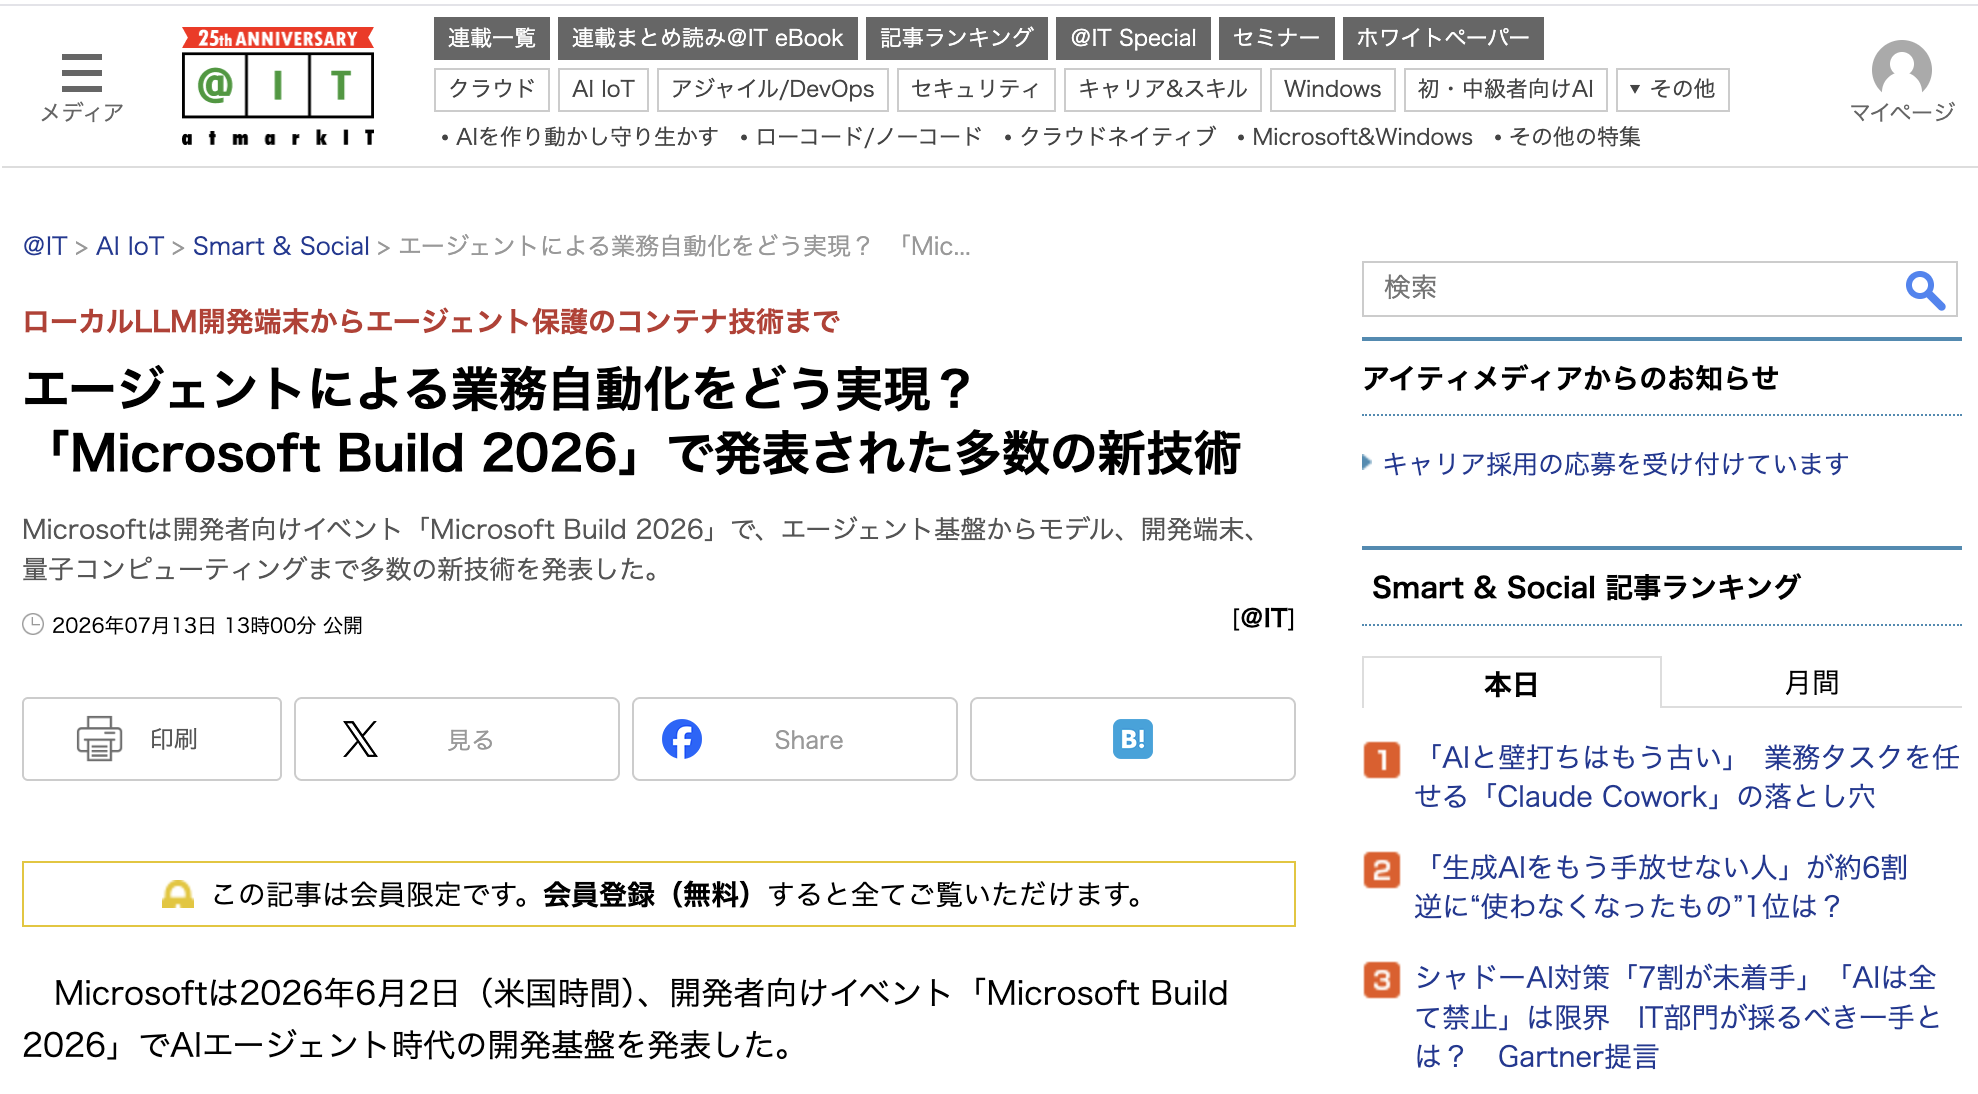Click the @IT 25th Anniversary logo
This screenshot has width=1978, height=1094.
278,86
